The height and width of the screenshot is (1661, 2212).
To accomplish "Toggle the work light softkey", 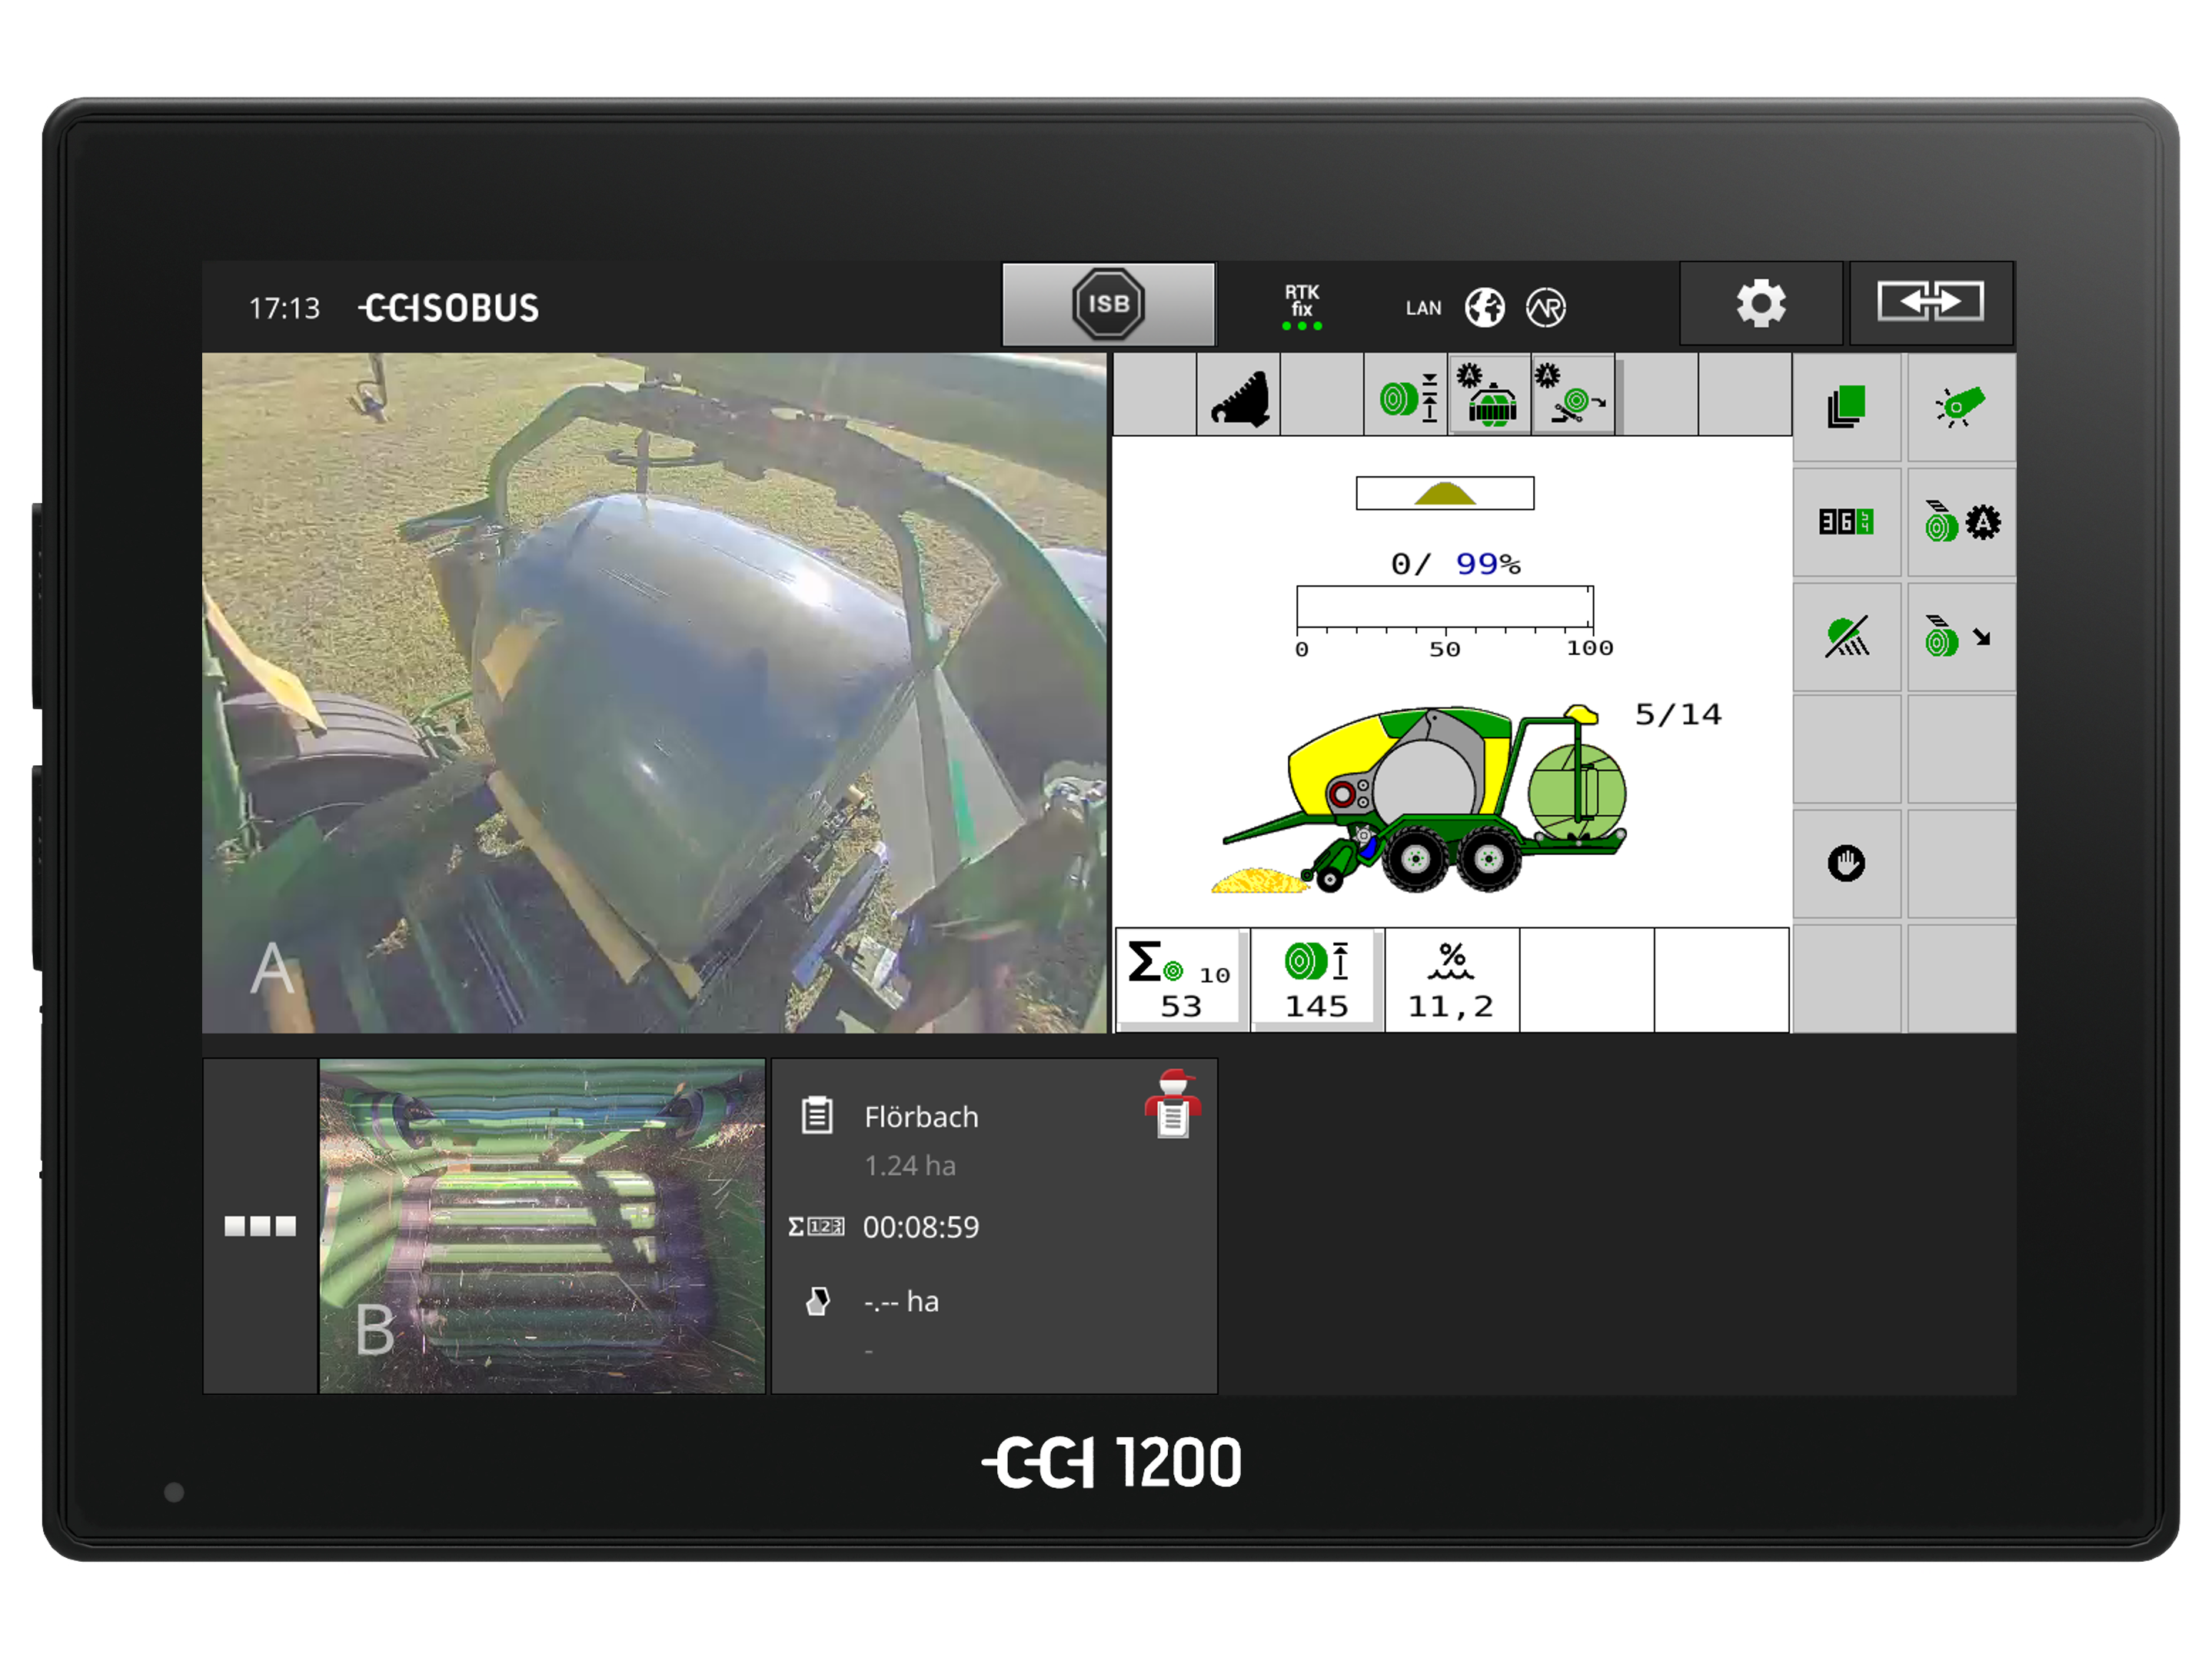I will 1960,407.
